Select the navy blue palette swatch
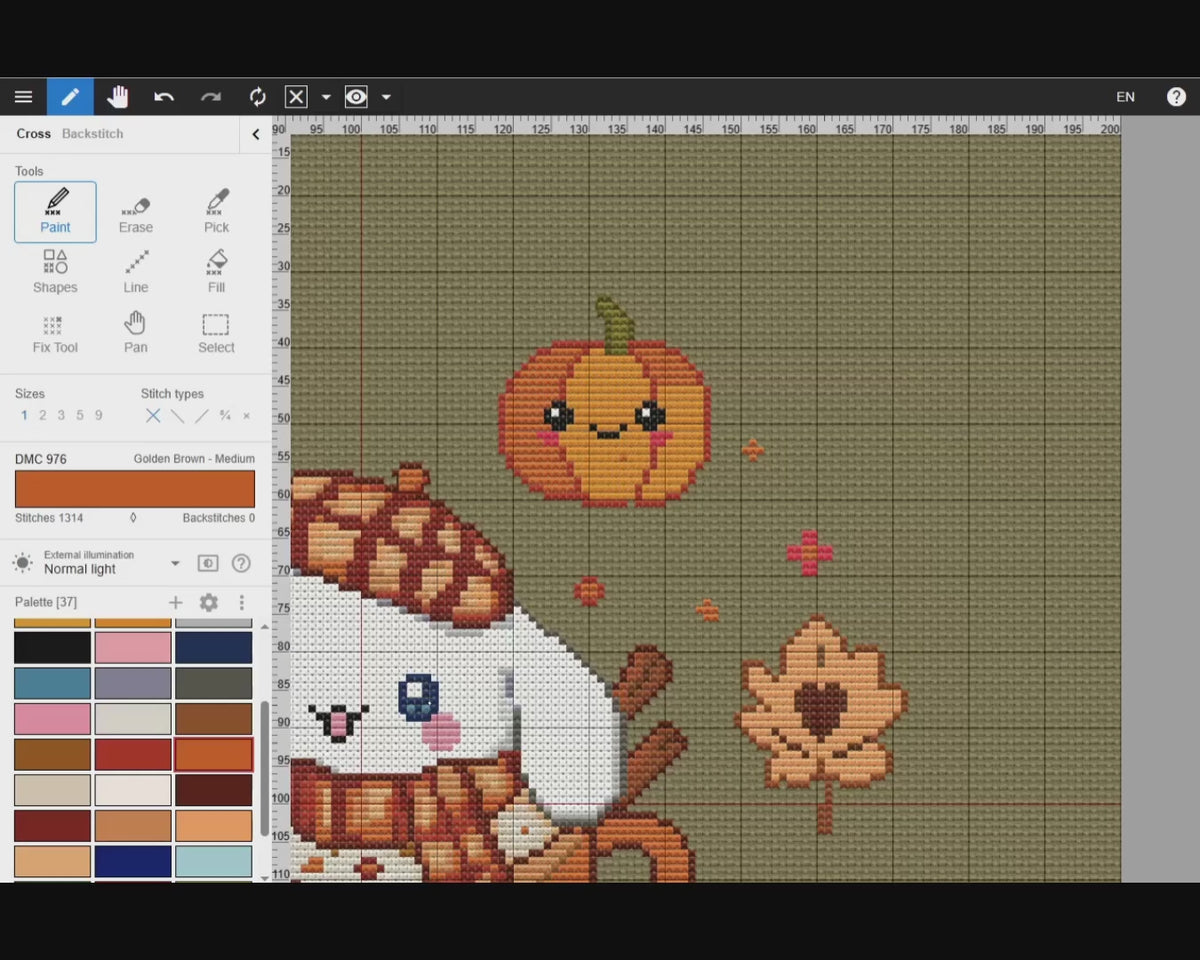1200x960 pixels. coord(214,648)
